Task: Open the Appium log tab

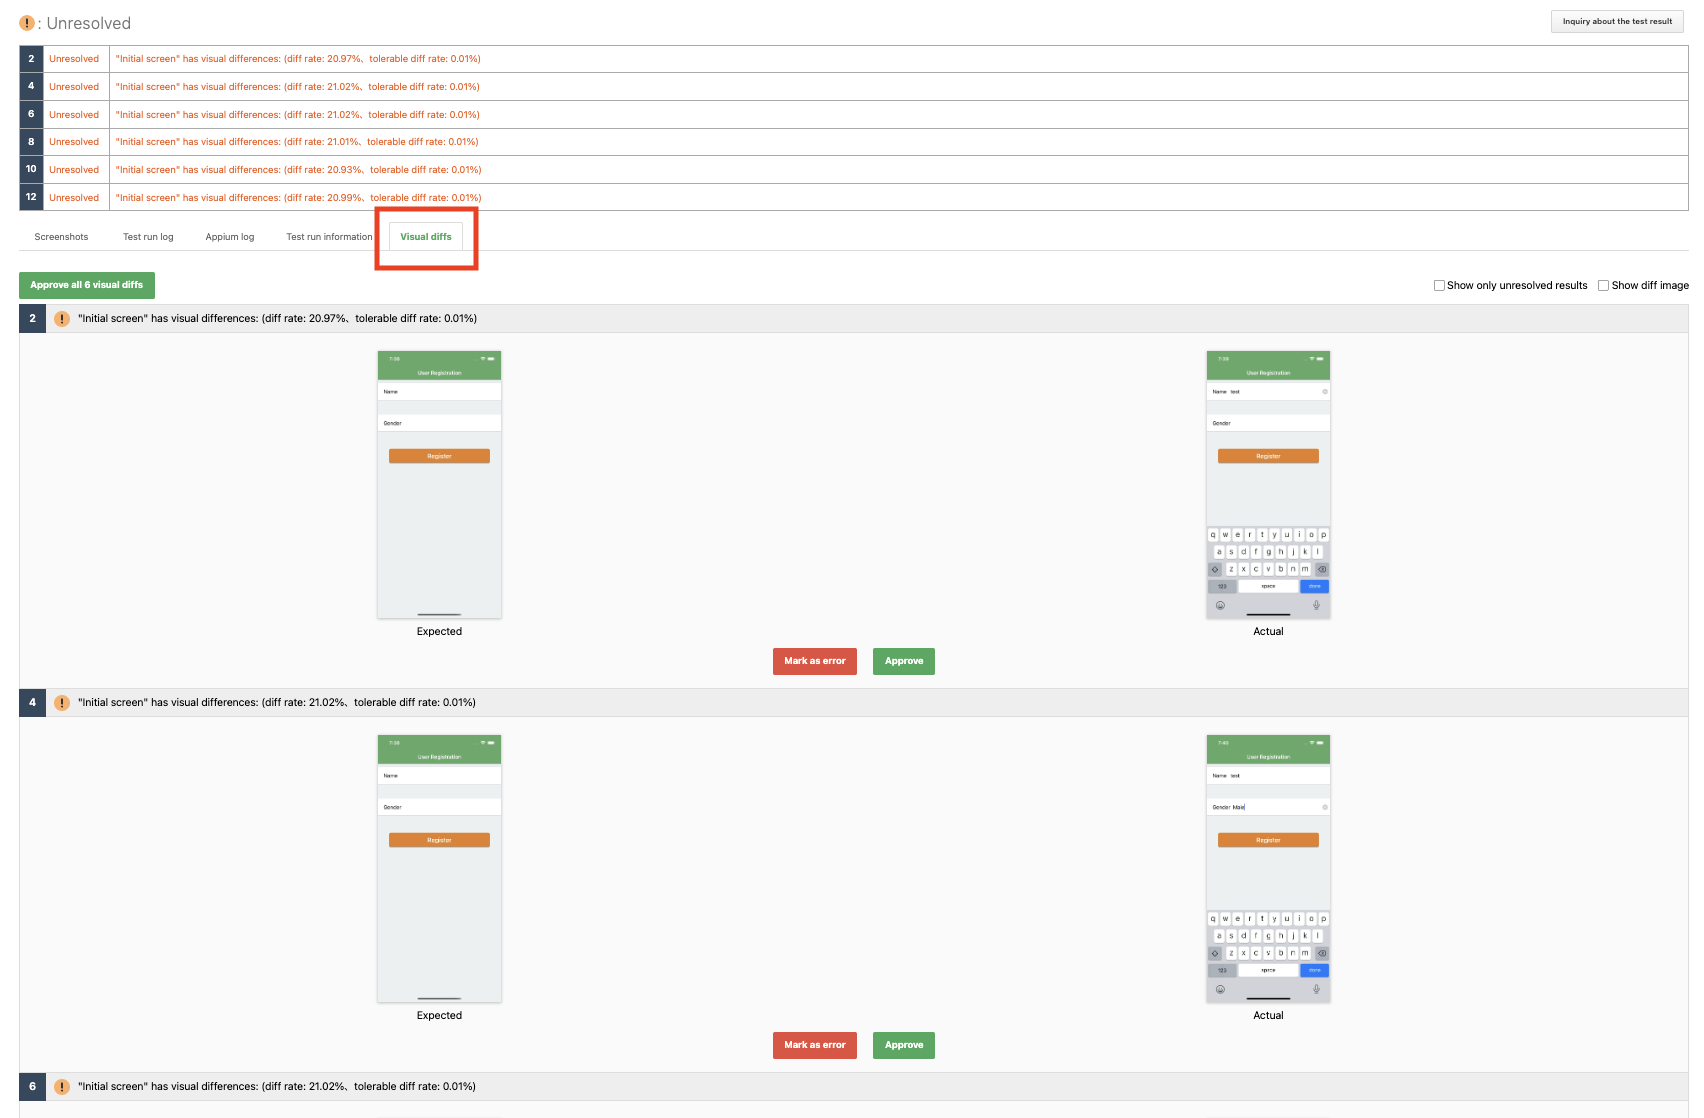Action: tap(229, 236)
